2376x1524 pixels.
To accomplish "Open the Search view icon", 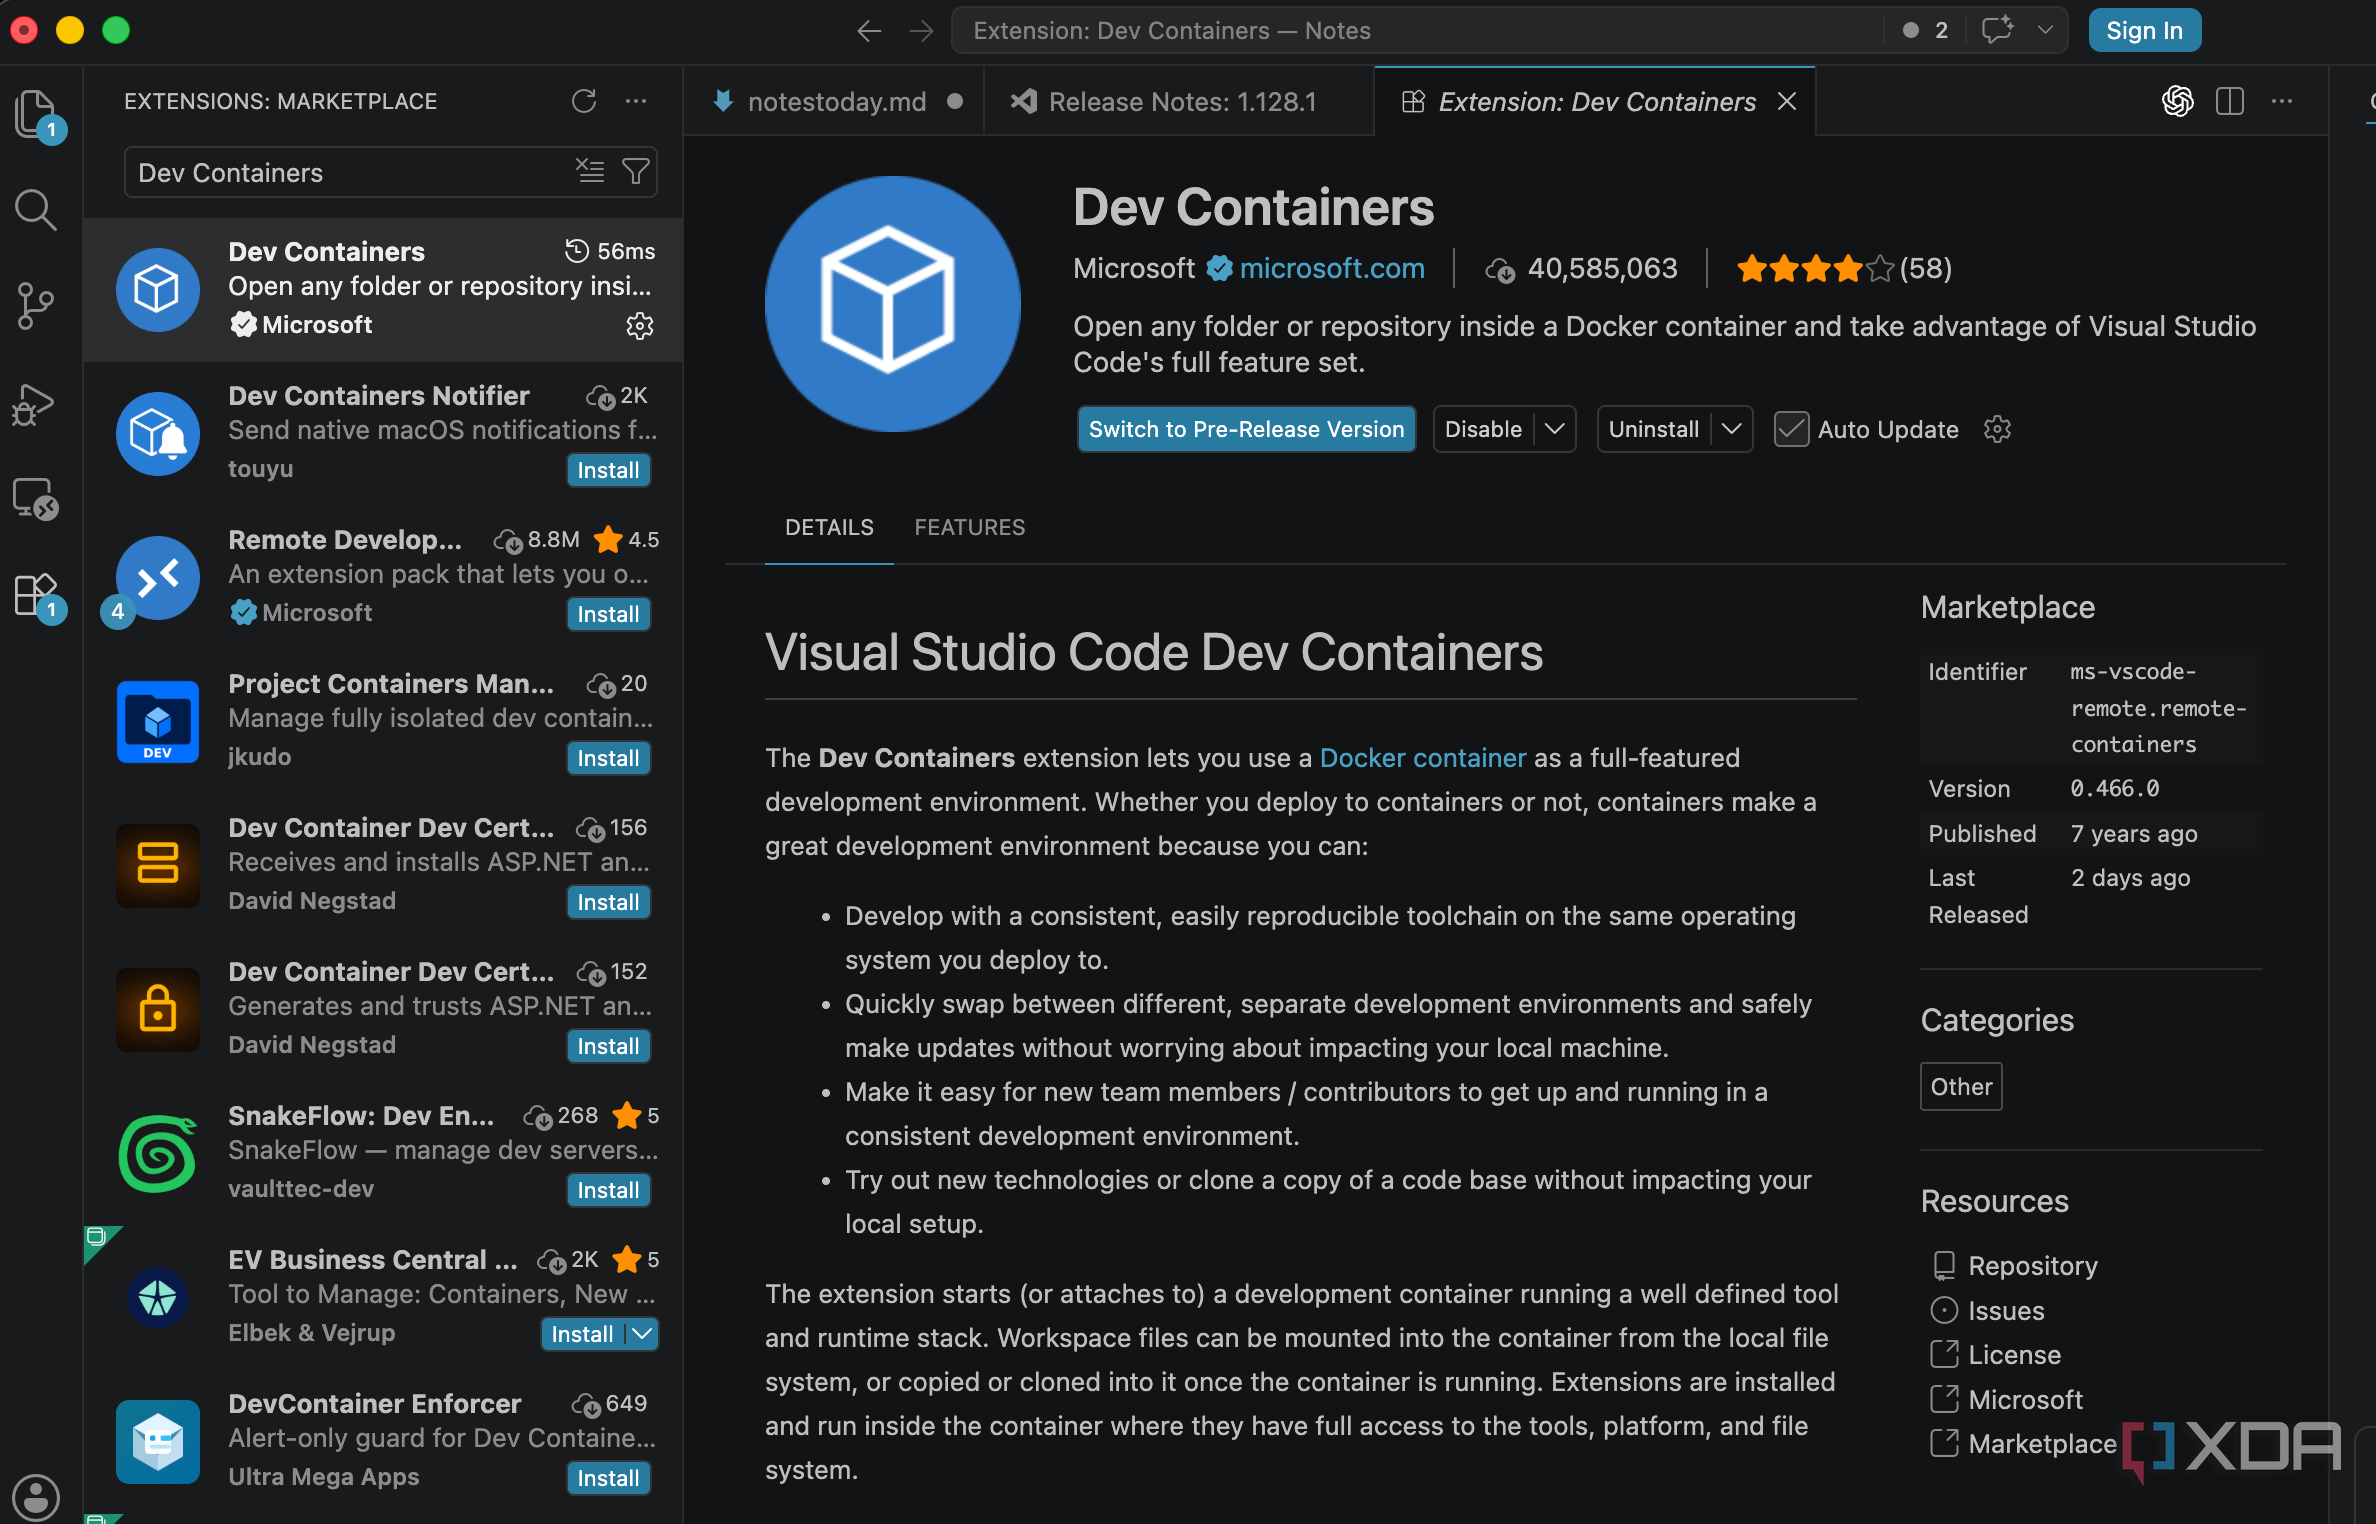I will (x=36, y=209).
